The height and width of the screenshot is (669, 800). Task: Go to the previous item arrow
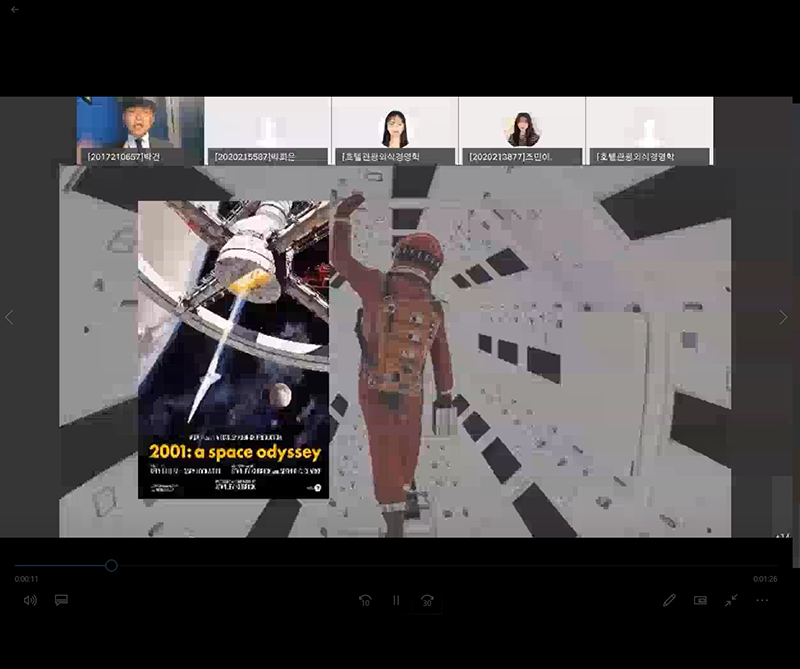(9, 317)
